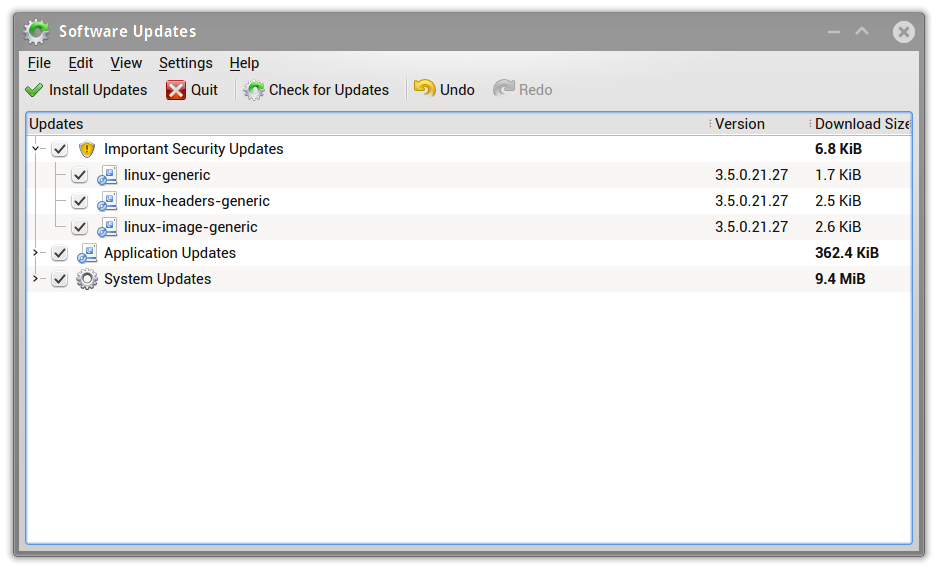
Task: Collapse the Important Security Updates group
Action: [35, 149]
